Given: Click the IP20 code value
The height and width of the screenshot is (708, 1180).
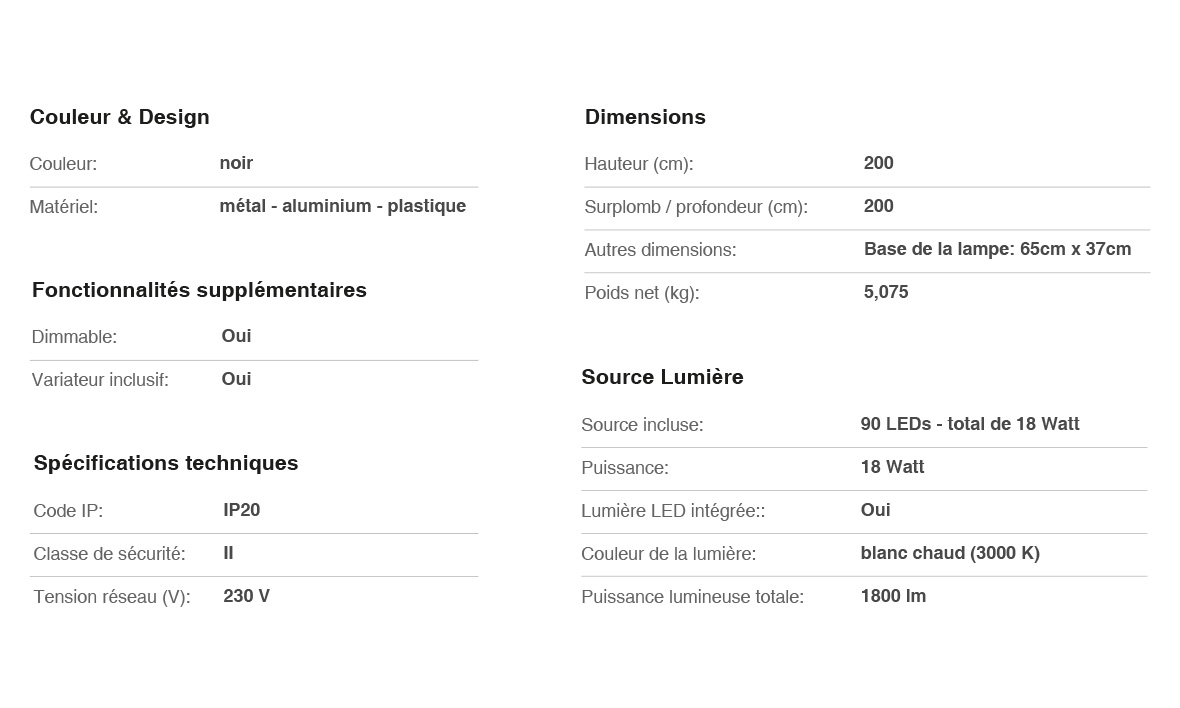Looking at the screenshot, I should [241, 510].
